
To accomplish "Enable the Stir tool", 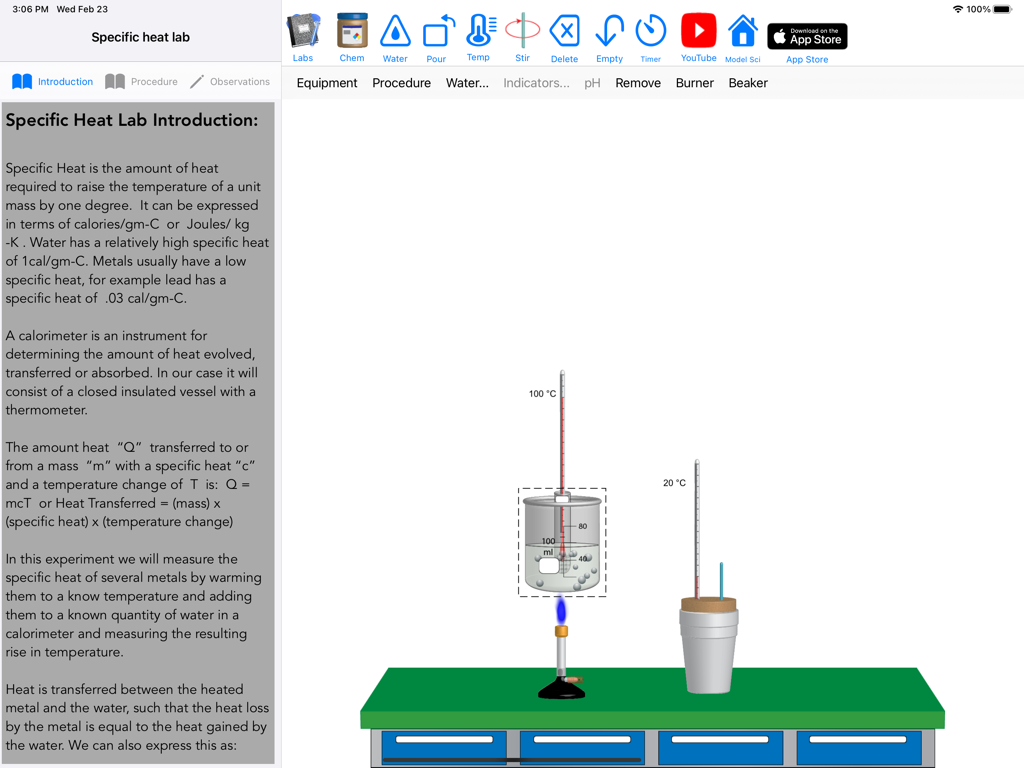I will [x=521, y=30].
